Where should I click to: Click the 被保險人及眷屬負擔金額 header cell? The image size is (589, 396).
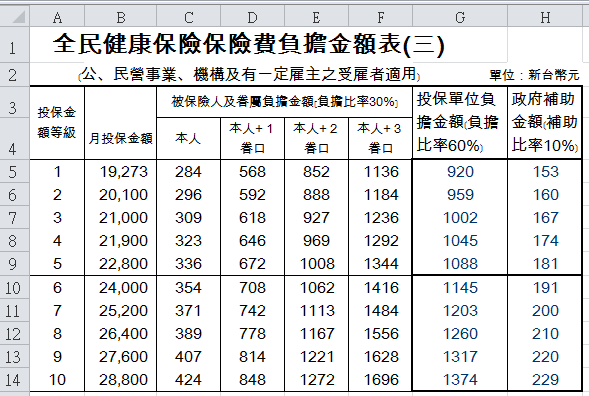(284, 102)
